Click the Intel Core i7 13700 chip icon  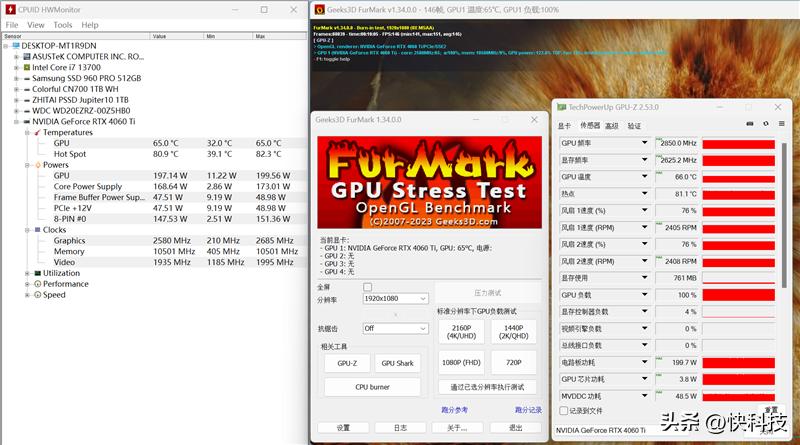tap(27, 67)
